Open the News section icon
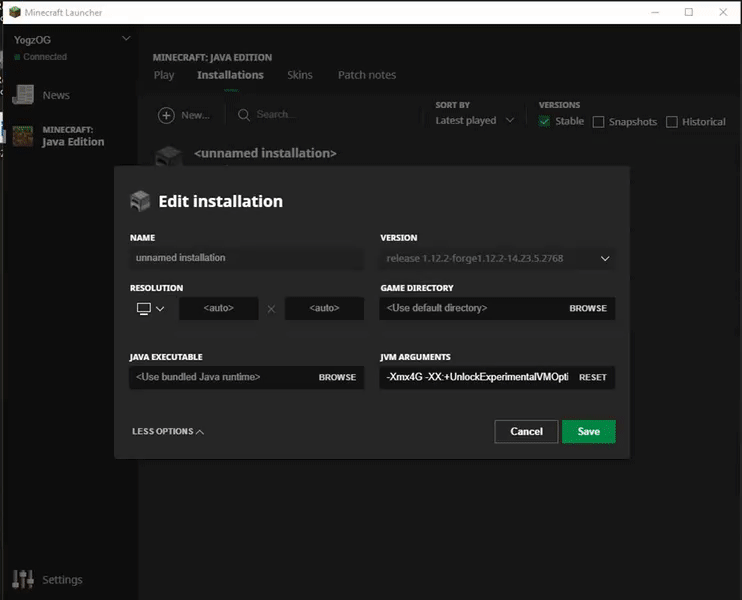 coord(23,95)
